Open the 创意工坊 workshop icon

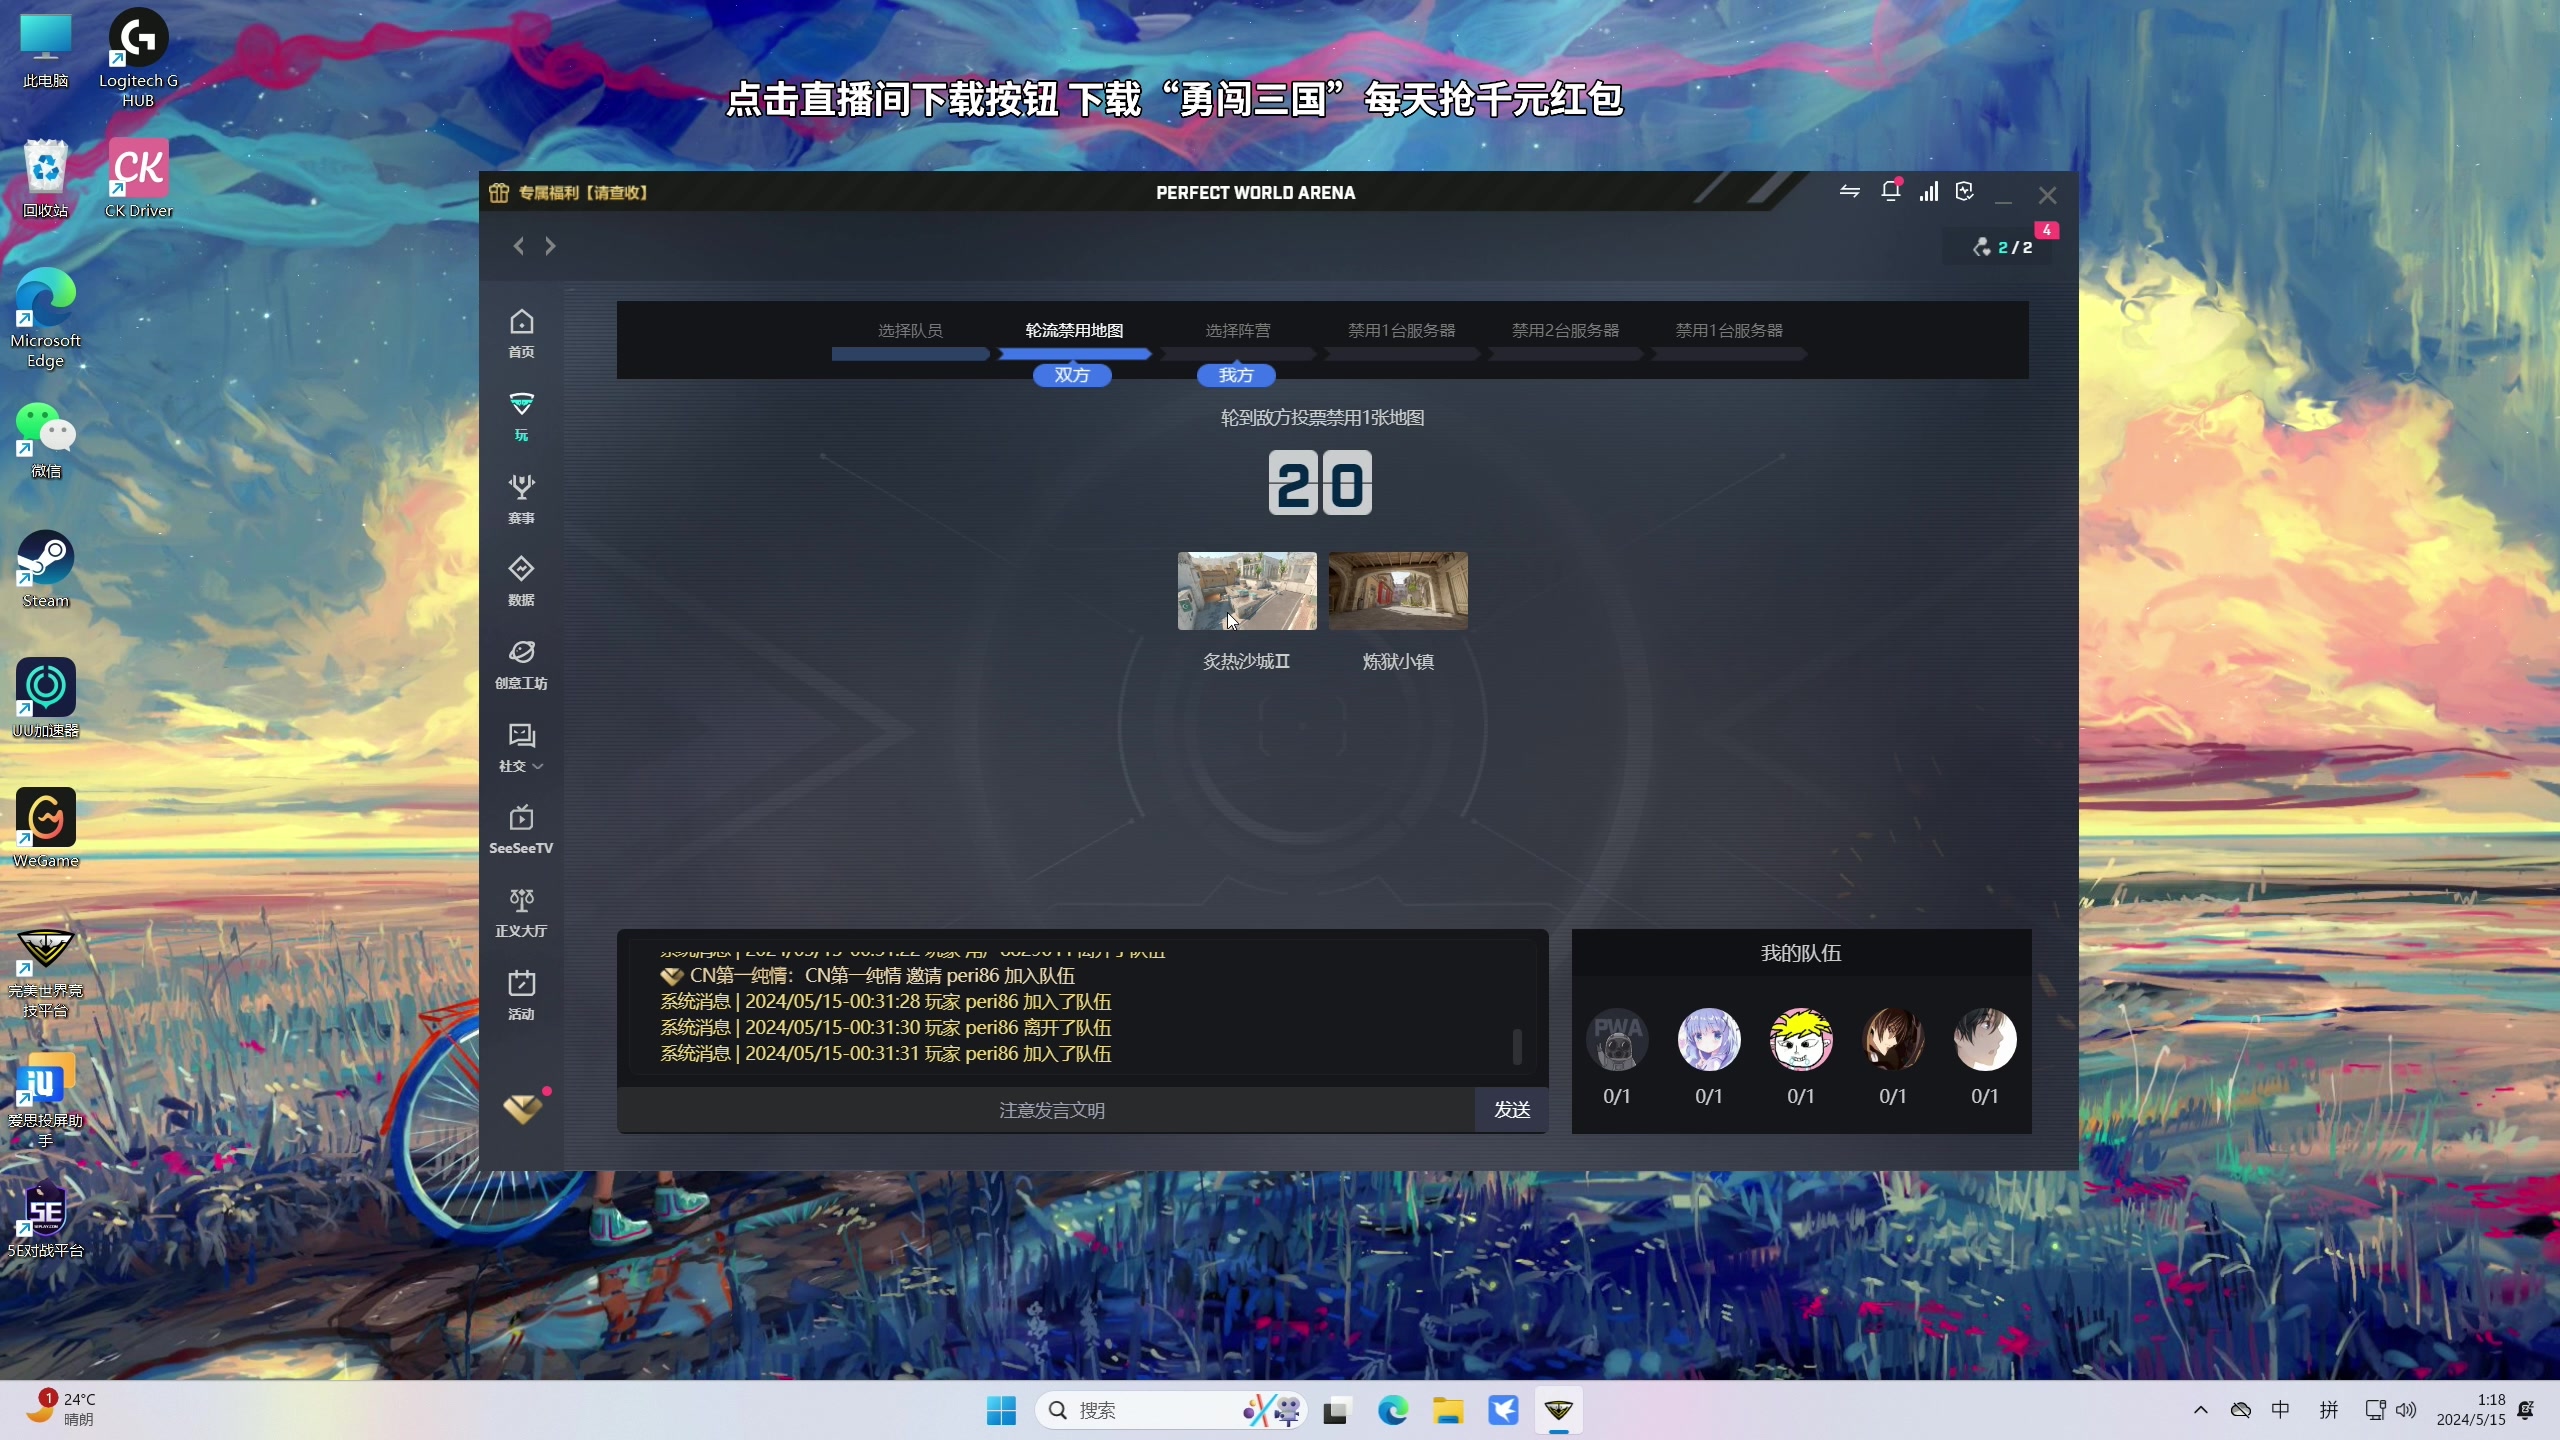(521, 665)
